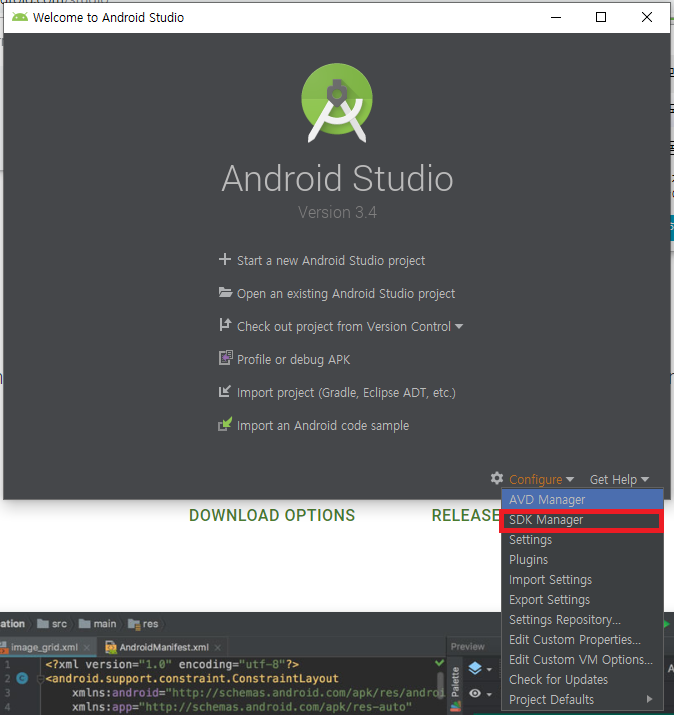Close the AndroidManifest.xml tab
The width and height of the screenshot is (674, 715).
pos(218,648)
